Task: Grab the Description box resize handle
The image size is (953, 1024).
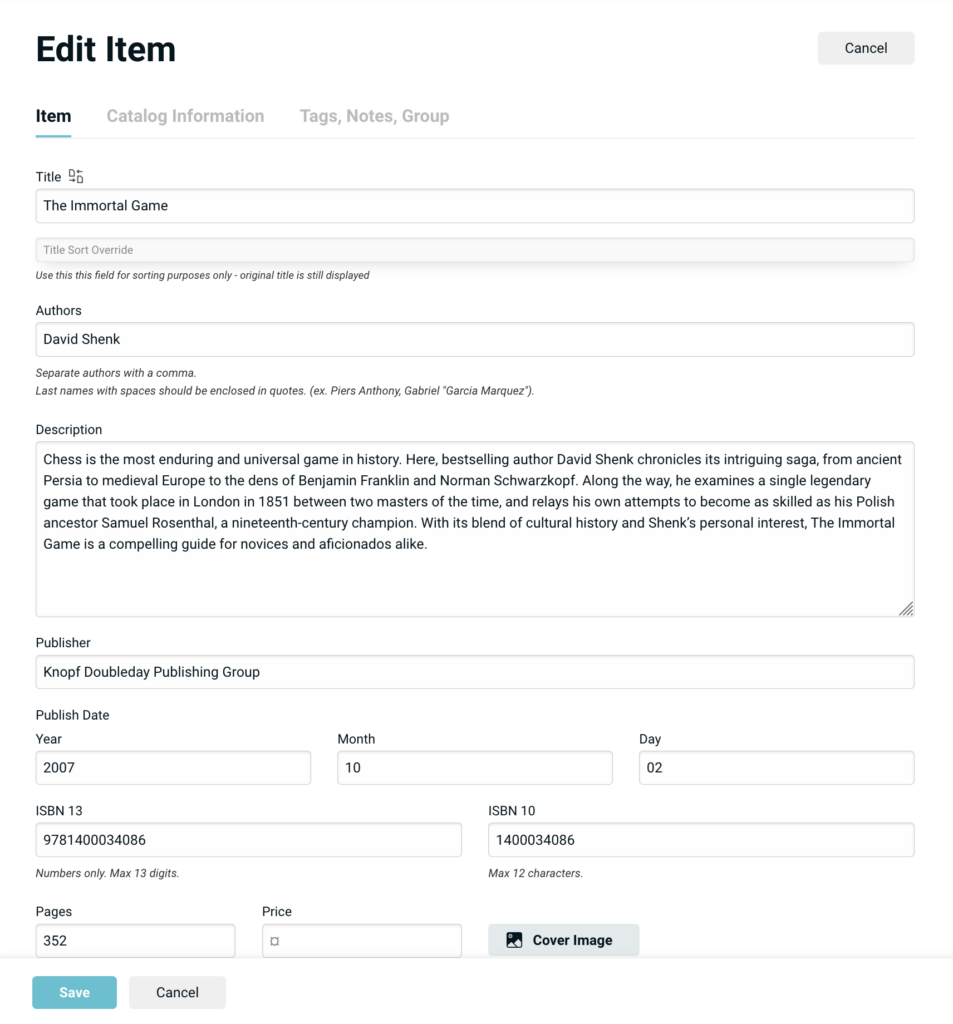Action: [x=905, y=608]
